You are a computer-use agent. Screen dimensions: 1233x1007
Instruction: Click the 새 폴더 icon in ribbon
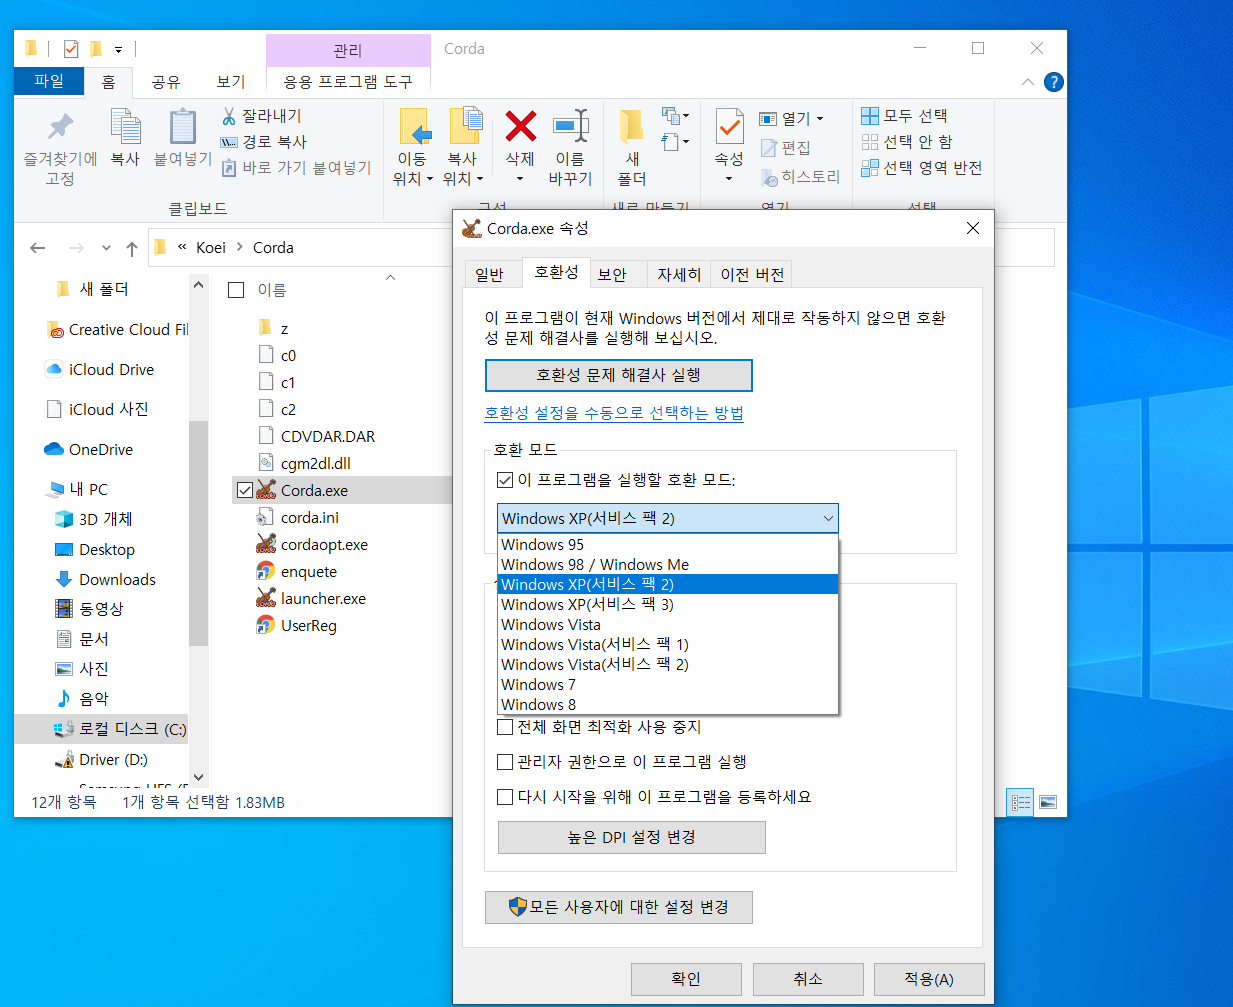(x=631, y=128)
